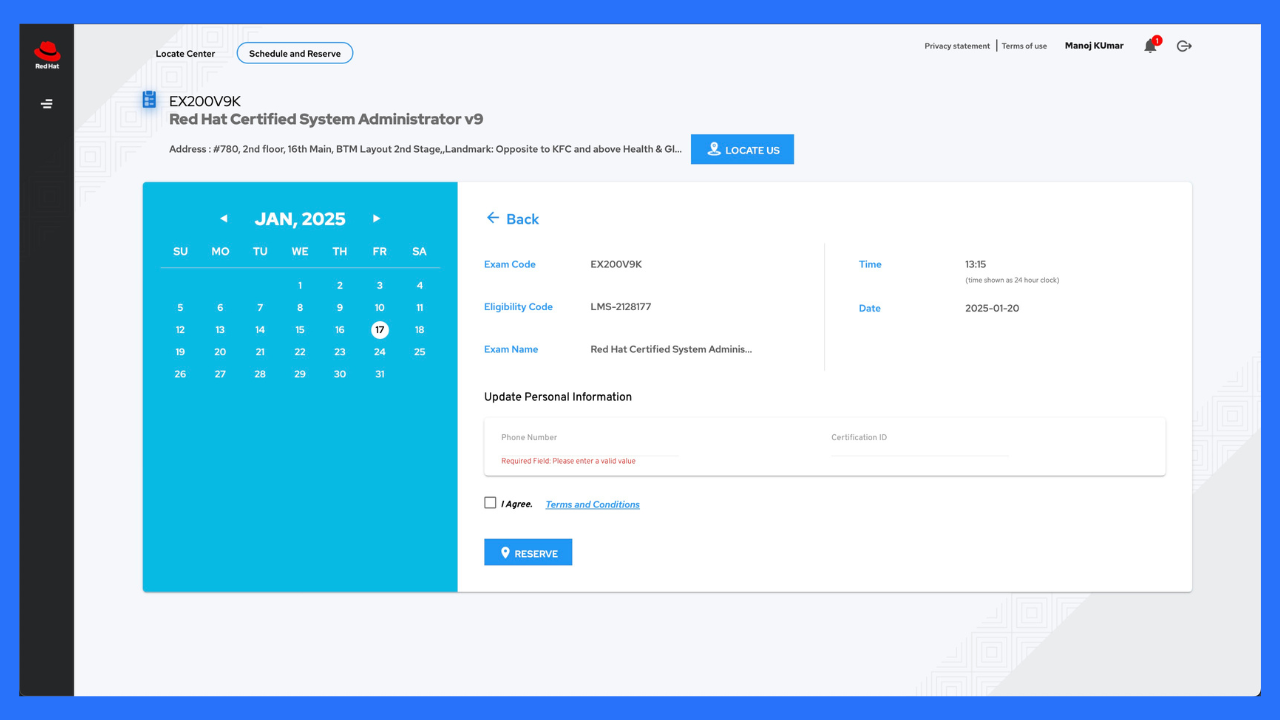Check the I Agree checkbox

pyautogui.click(x=490, y=503)
